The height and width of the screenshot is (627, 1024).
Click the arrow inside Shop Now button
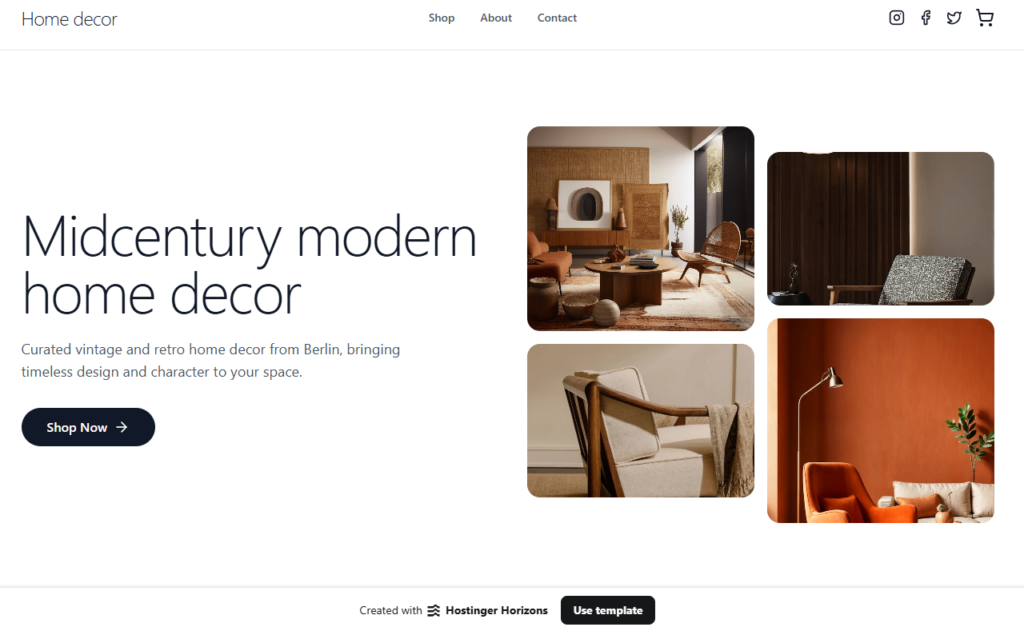(121, 427)
